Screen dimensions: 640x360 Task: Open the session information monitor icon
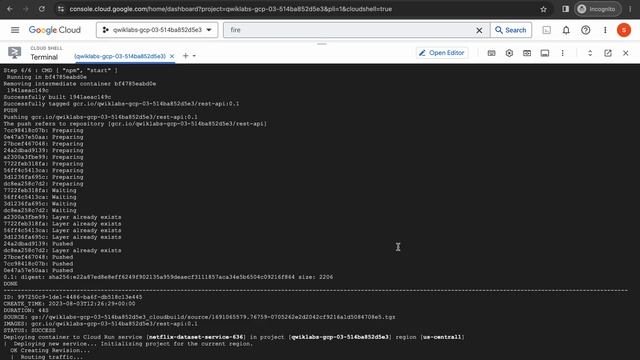[545, 53]
